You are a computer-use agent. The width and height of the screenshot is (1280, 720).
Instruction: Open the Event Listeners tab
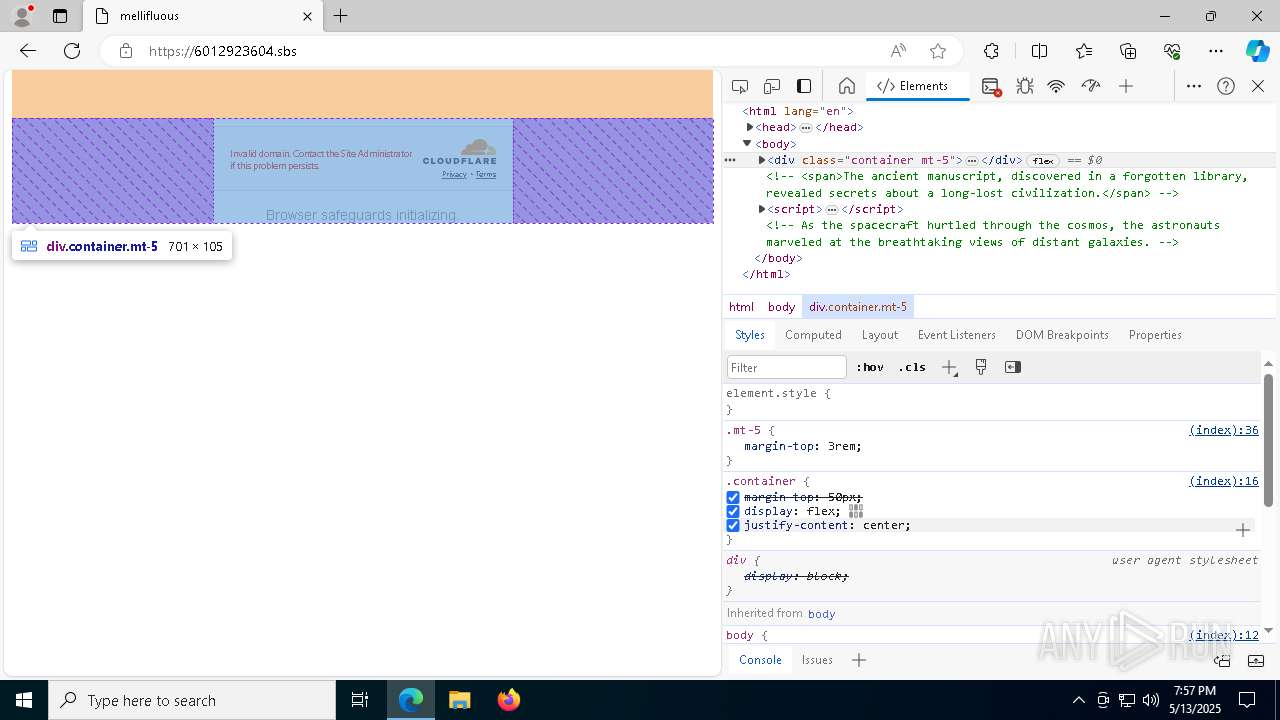(x=957, y=335)
